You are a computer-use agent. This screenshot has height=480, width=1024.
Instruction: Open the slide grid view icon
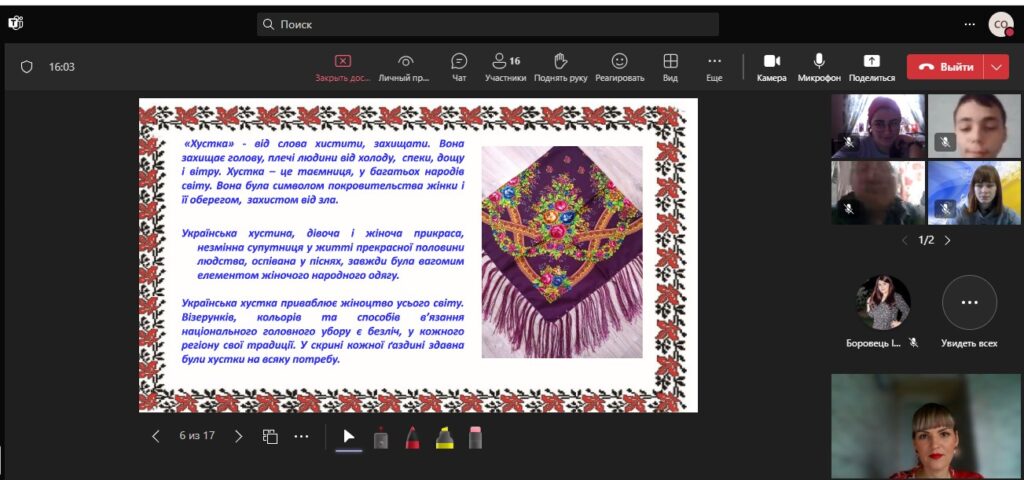coord(270,436)
